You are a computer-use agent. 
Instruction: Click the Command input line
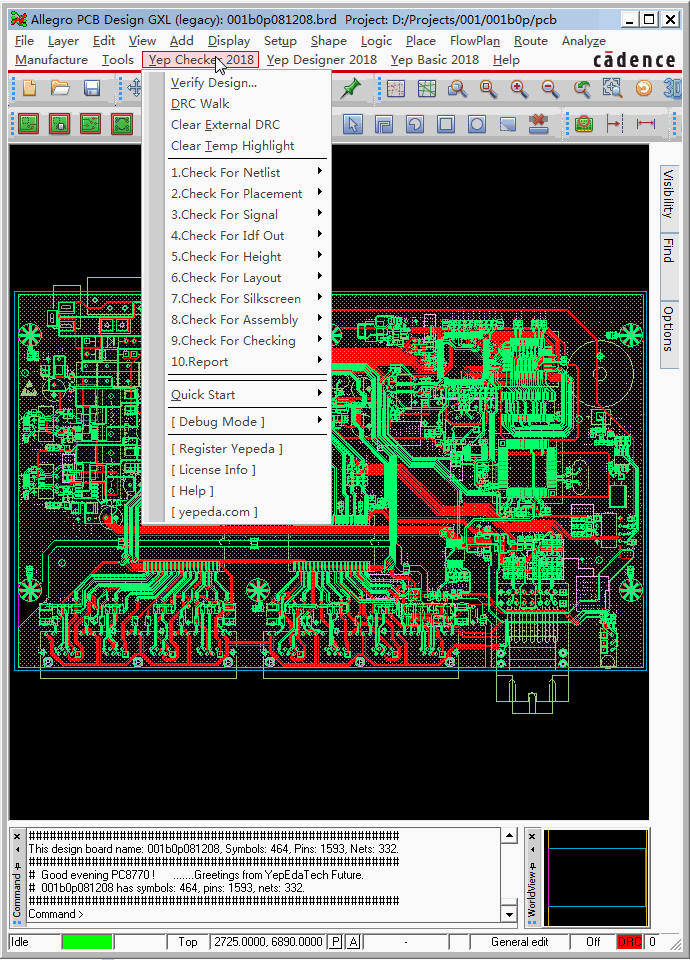pyautogui.click(x=263, y=914)
